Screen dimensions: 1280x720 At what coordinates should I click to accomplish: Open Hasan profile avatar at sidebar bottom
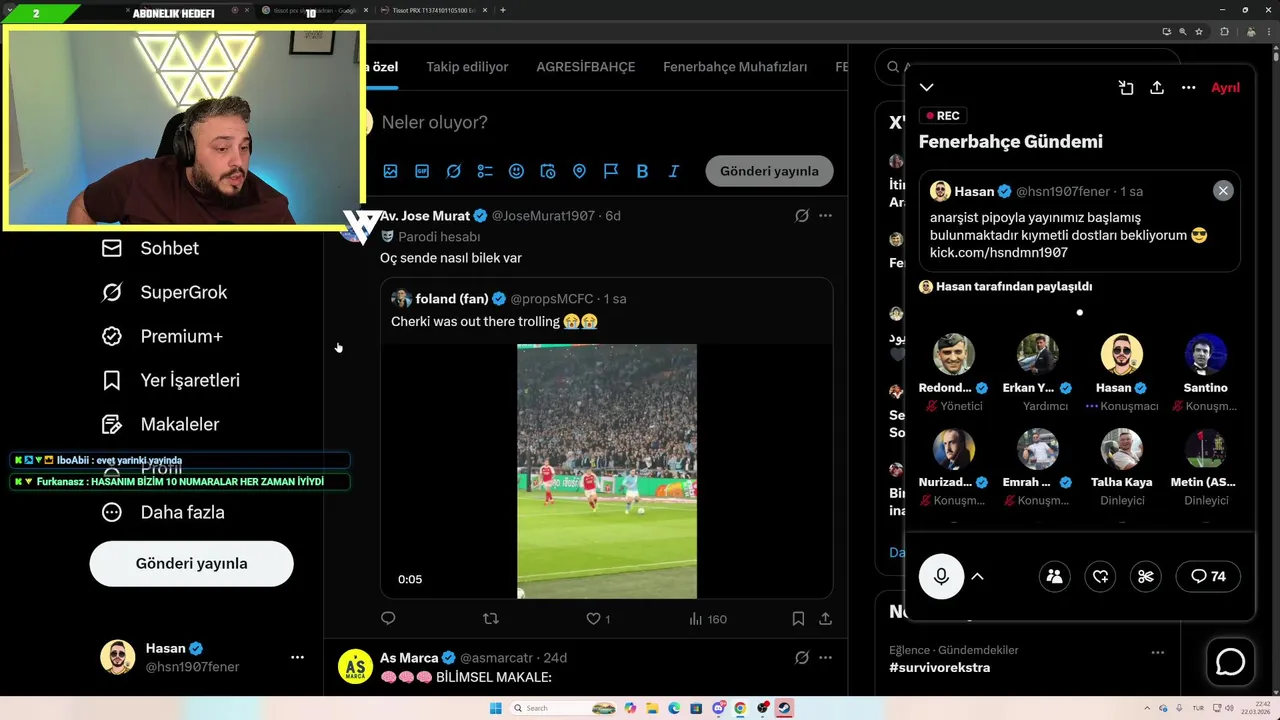pos(118,657)
